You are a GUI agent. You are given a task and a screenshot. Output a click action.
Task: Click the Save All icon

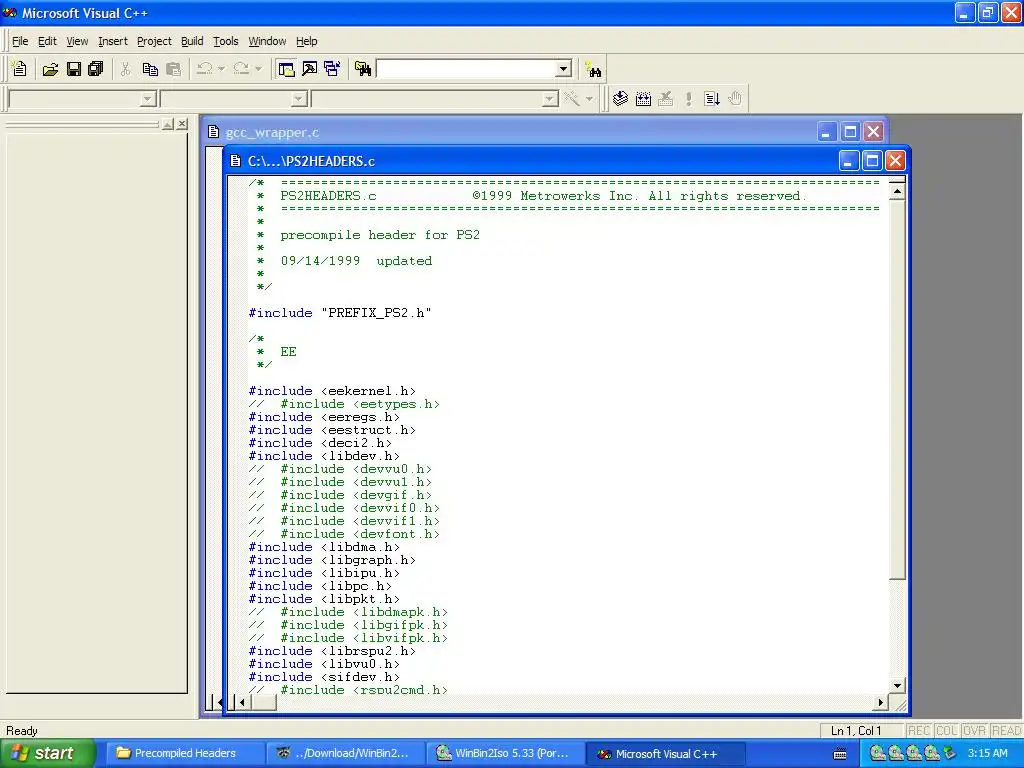[x=96, y=69]
